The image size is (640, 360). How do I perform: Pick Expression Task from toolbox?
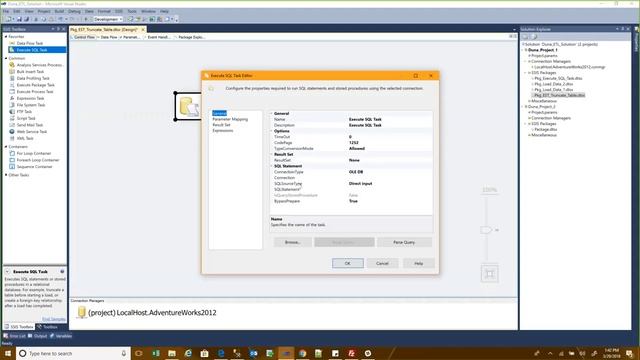(30, 98)
